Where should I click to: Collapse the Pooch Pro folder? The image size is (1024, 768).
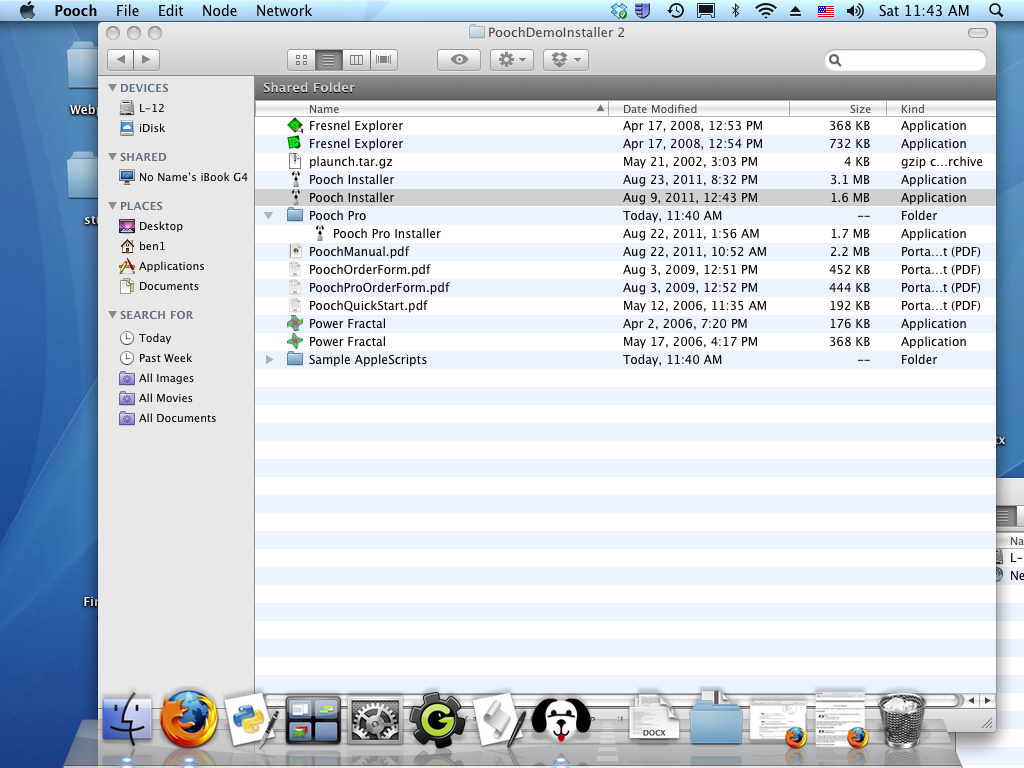268,216
